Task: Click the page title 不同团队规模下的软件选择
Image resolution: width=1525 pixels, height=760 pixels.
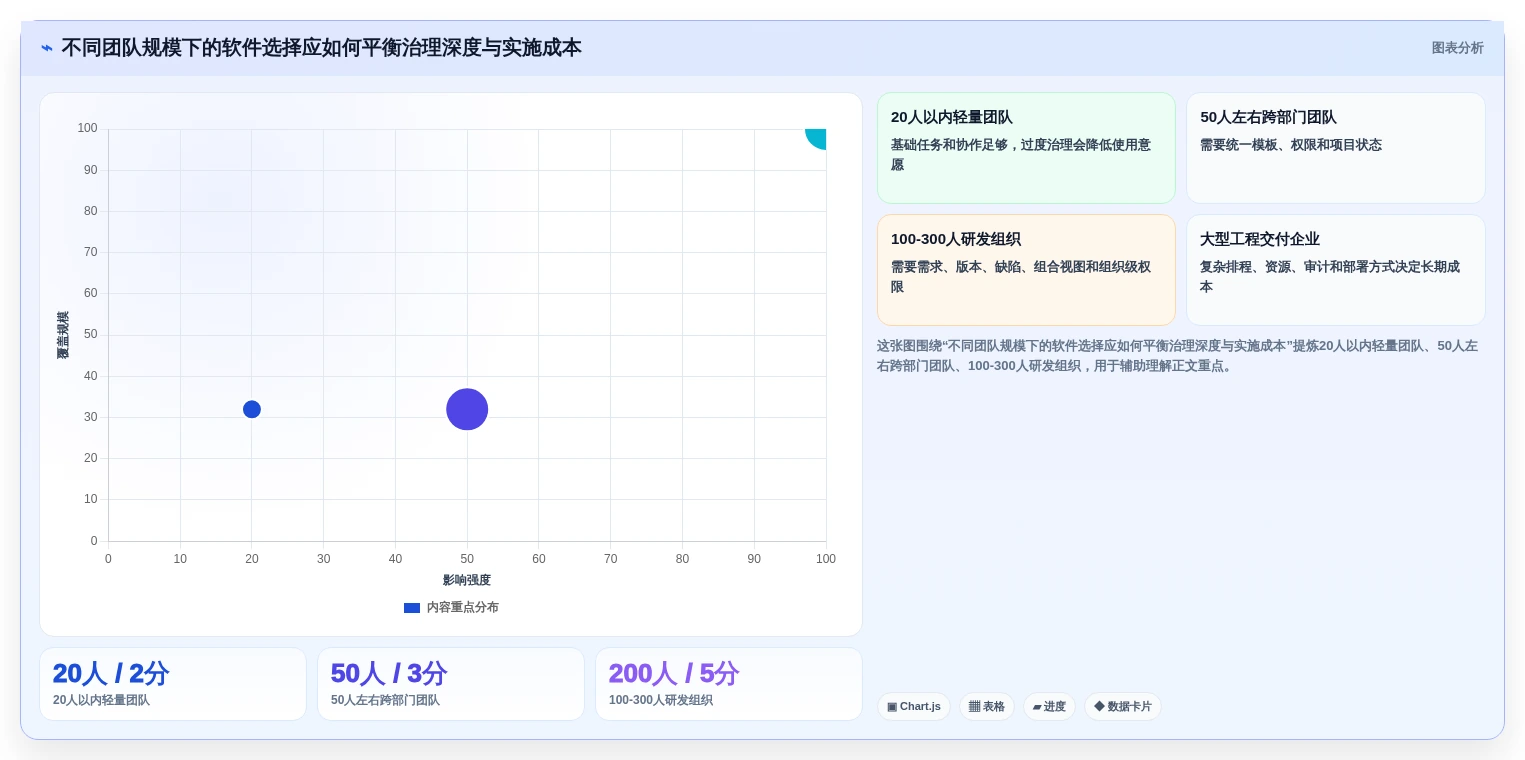Action: click(x=321, y=48)
